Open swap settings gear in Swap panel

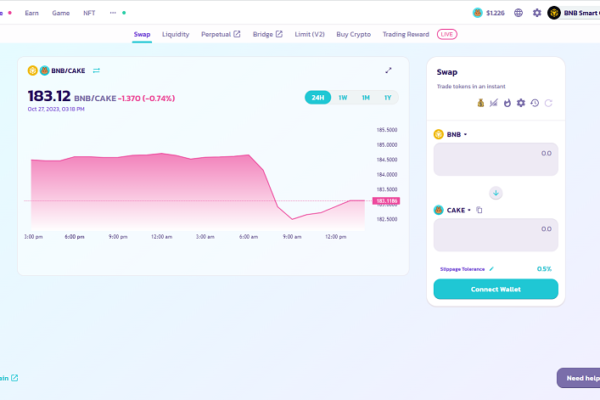[x=521, y=103]
